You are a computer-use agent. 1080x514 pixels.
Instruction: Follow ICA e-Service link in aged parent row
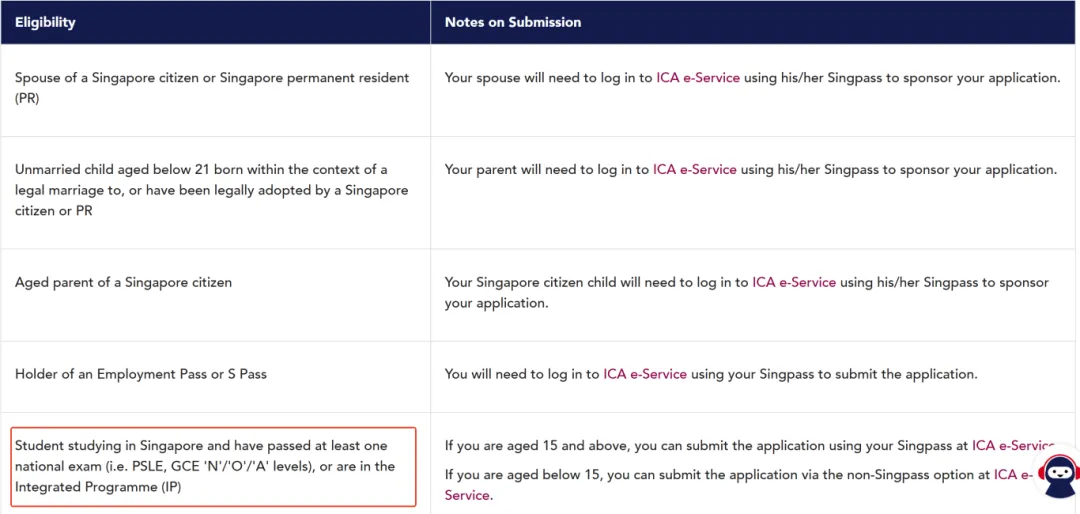point(794,283)
